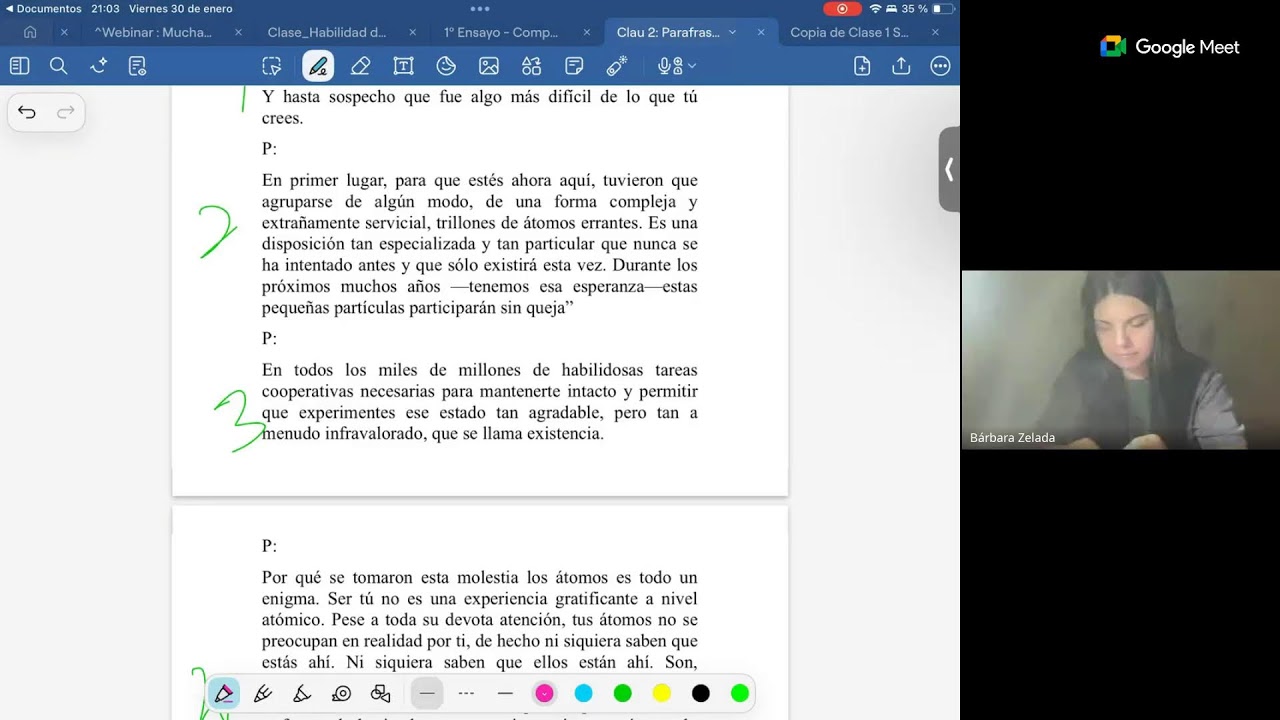Open the stickers tool
The height and width of the screenshot is (720, 1280).
[x=446, y=66]
